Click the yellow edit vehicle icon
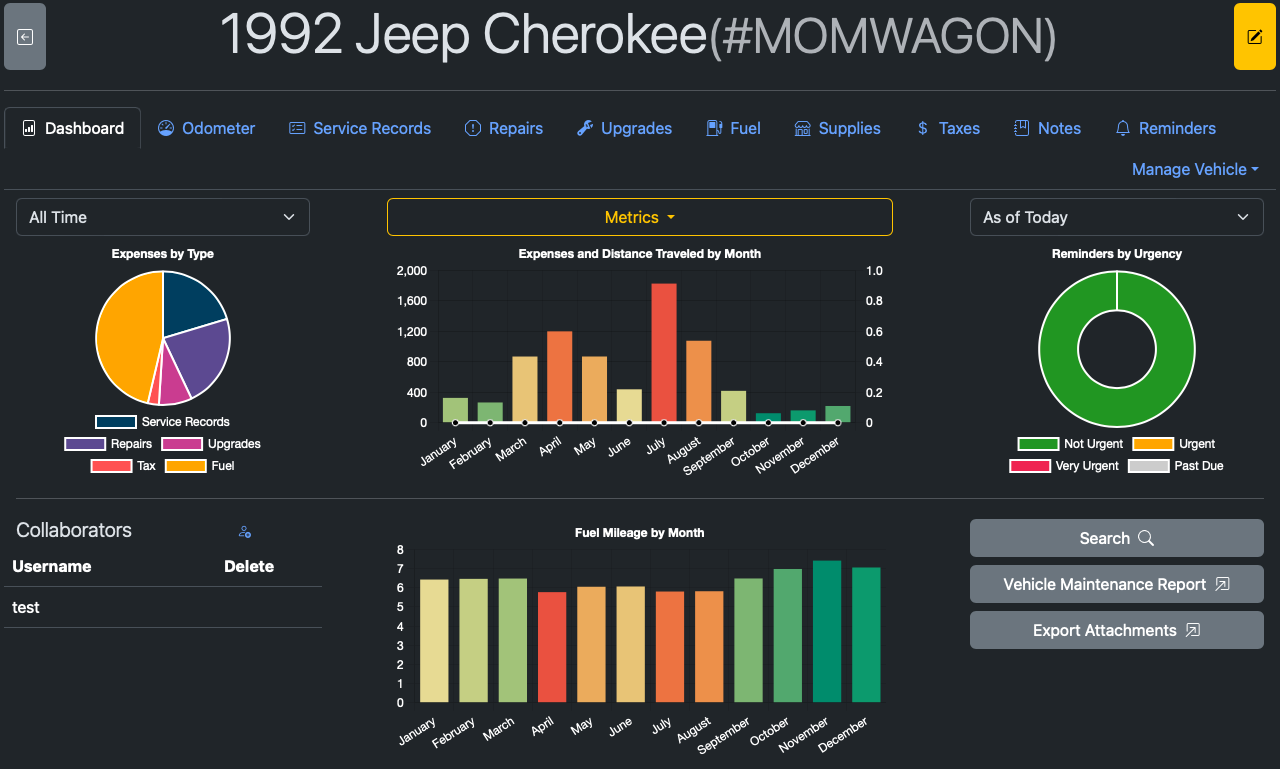Image resolution: width=1280 pixels, height=769 pixels. pyautogui.click(x=1254, y=37)
